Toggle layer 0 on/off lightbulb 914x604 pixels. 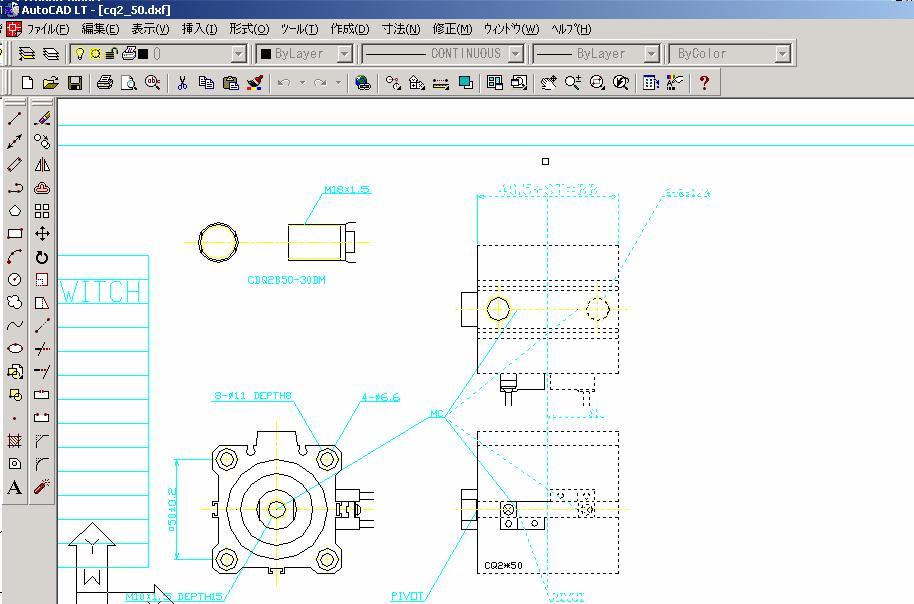pos(80,54)
